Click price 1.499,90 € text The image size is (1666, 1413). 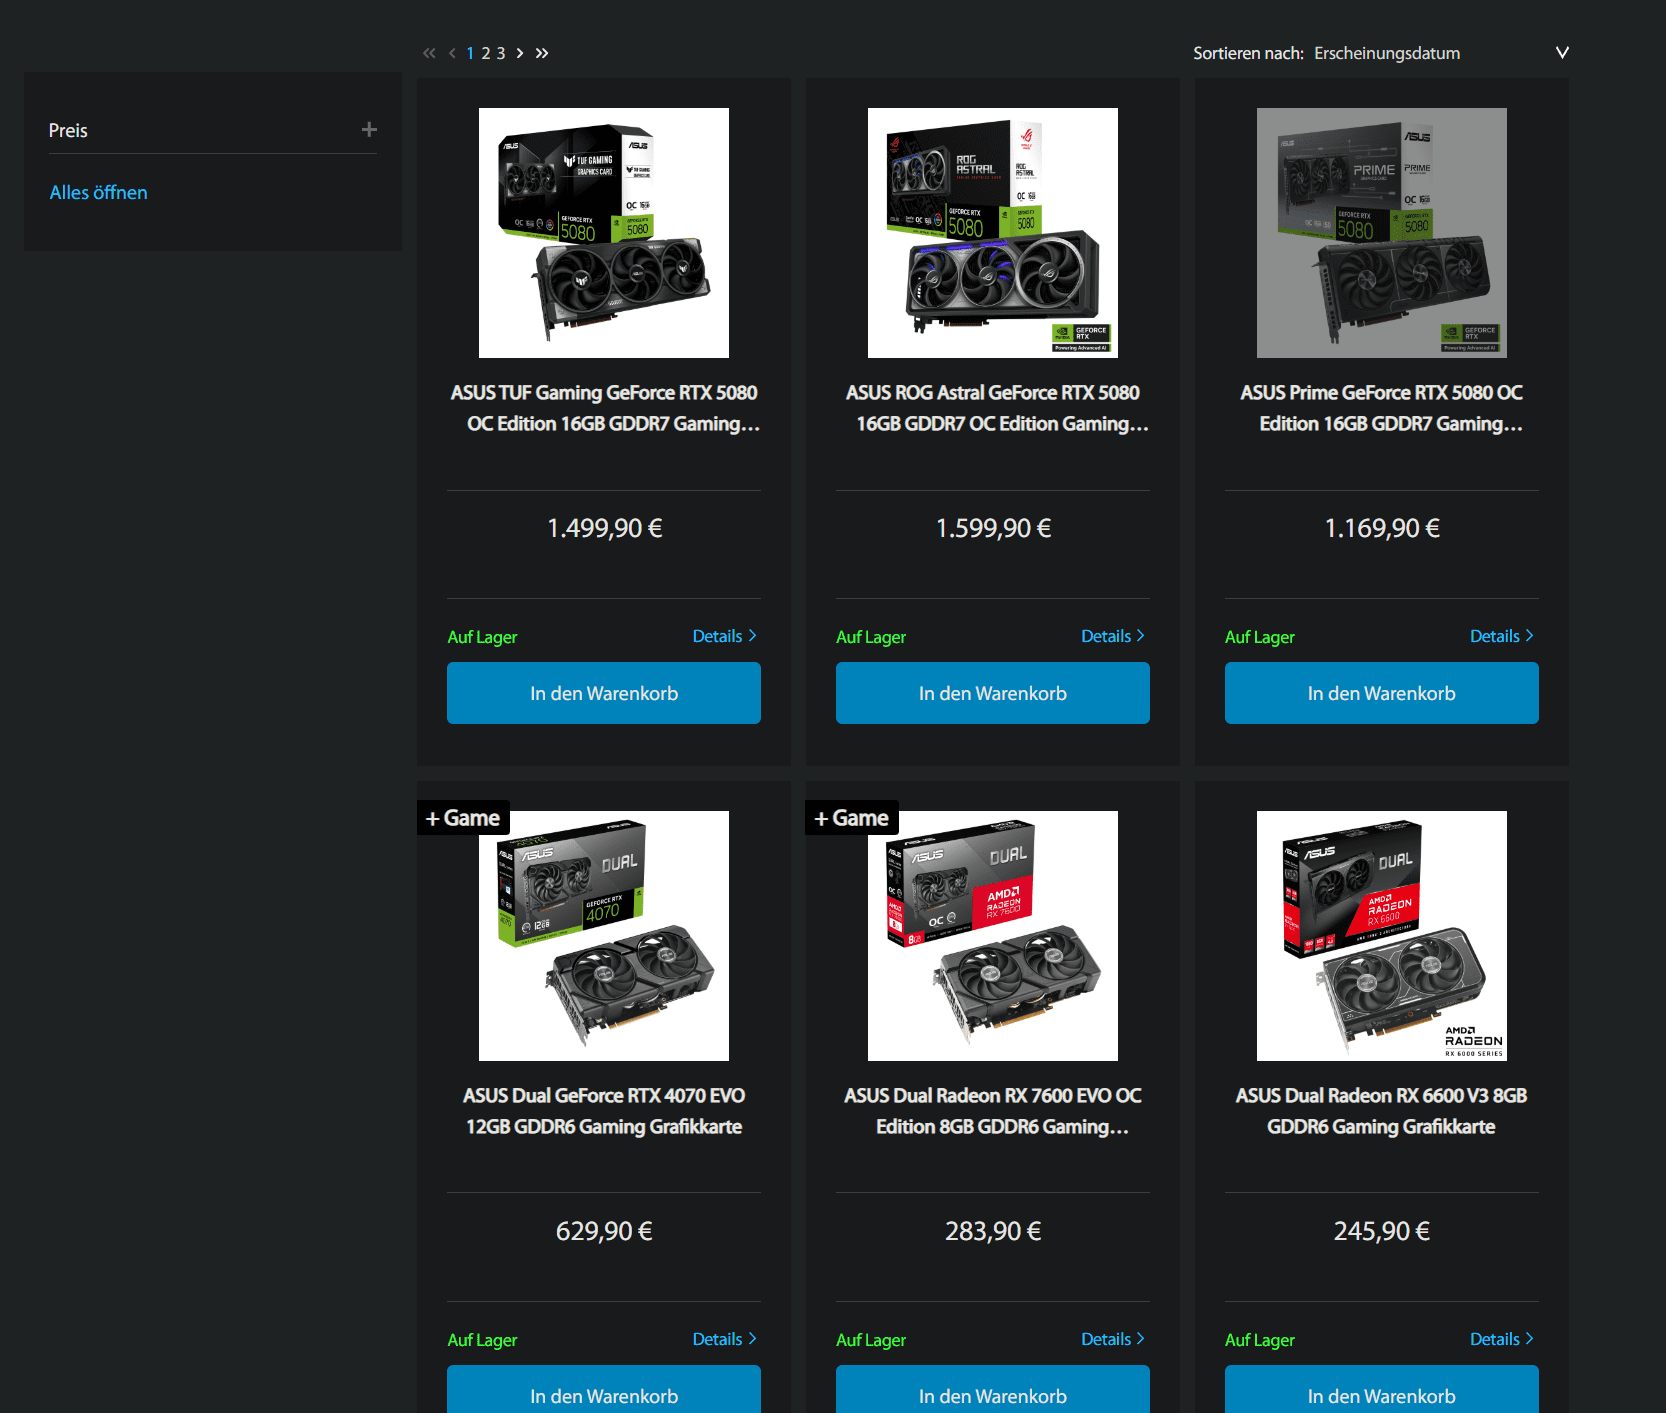pyautogui.click(x=604, y=528)
